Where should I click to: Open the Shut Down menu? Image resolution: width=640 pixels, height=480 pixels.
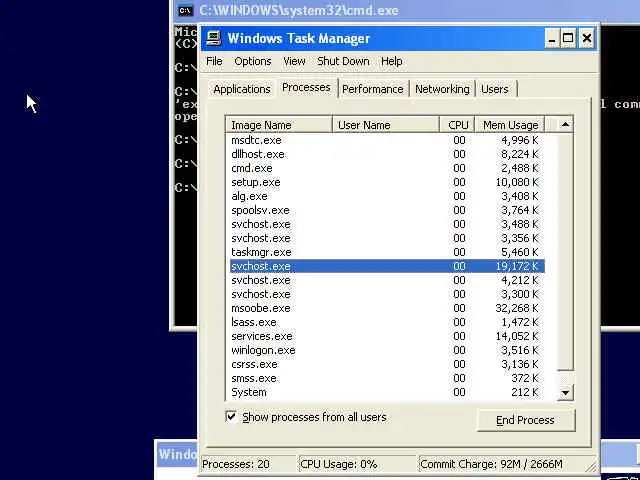(343, 61)
